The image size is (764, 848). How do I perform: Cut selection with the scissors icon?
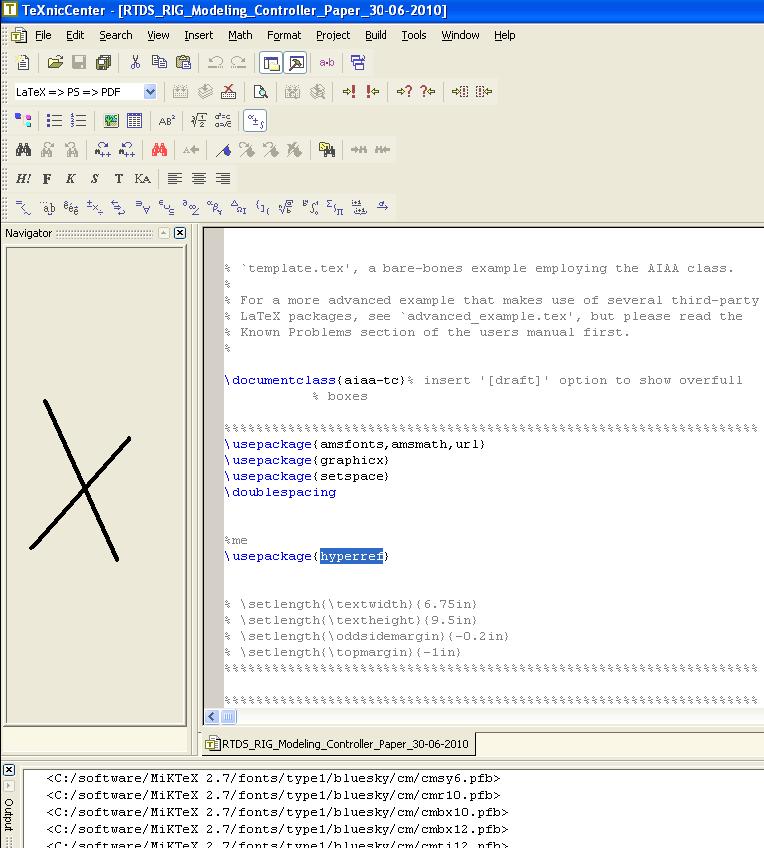[x=135, y=63]
